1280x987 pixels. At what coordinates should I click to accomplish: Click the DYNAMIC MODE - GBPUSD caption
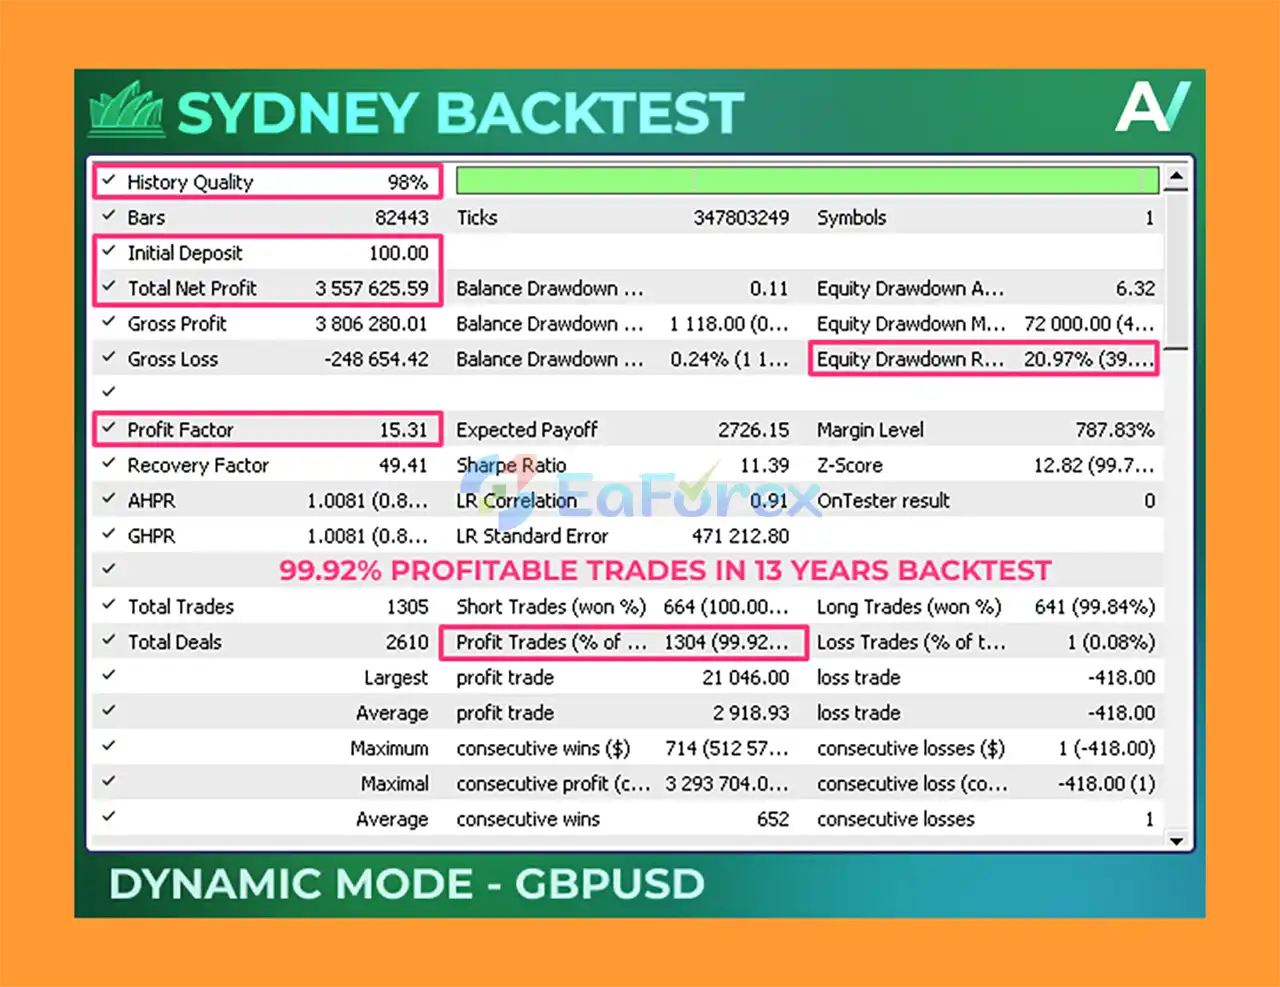coord(407,884)
